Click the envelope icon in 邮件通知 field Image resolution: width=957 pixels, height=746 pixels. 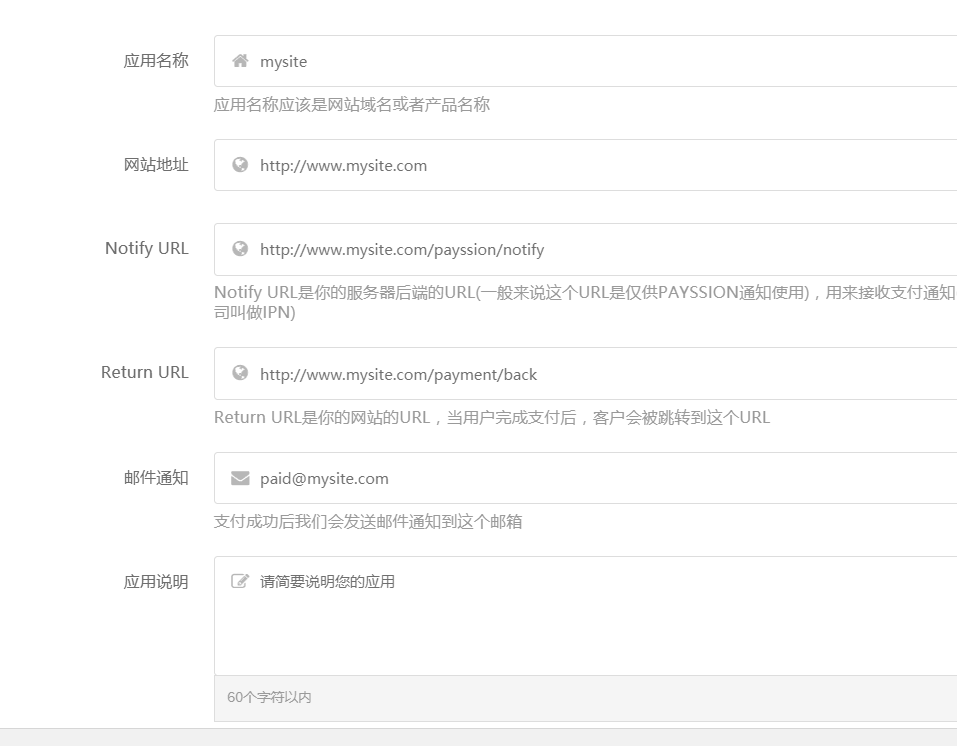click(x=239, y=478)
